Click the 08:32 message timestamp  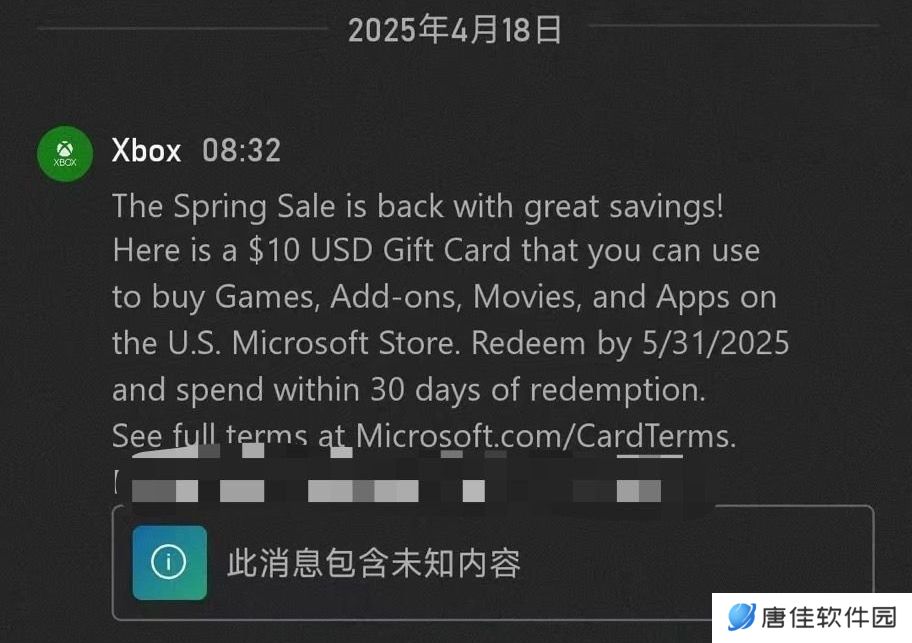pos(241,151)
